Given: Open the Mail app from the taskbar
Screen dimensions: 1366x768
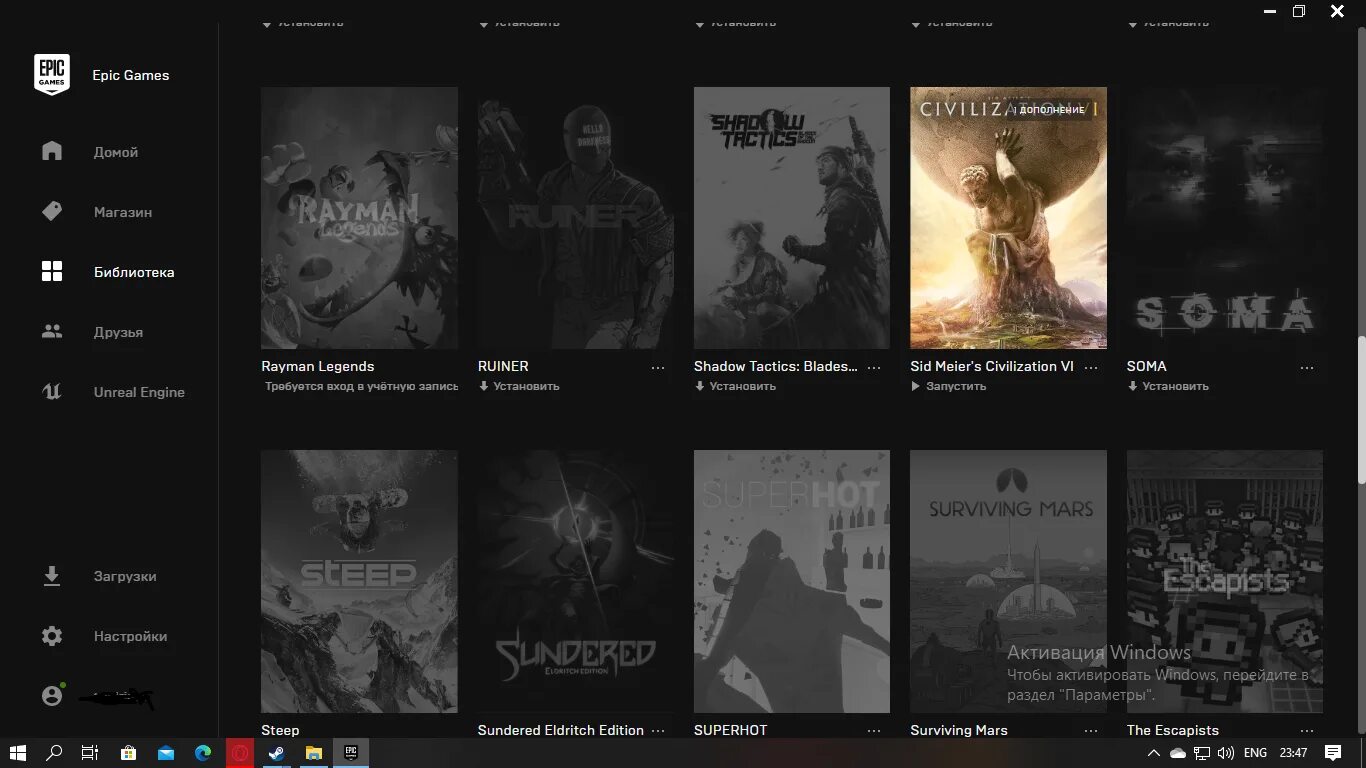Looking at the screenshot, I should (165, 752).
